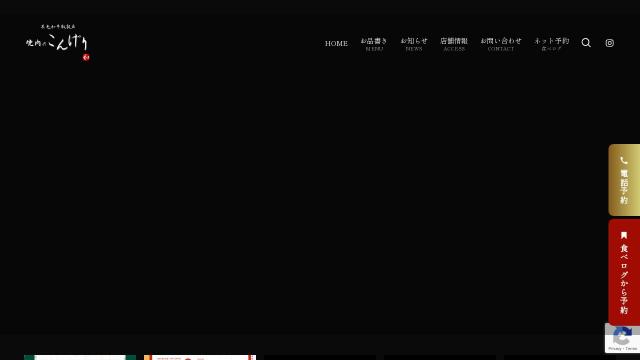This screenshot has width=640, height=360.
Task: Click the 焼肉のこんげり logo
Action: (x=58, y=42)
